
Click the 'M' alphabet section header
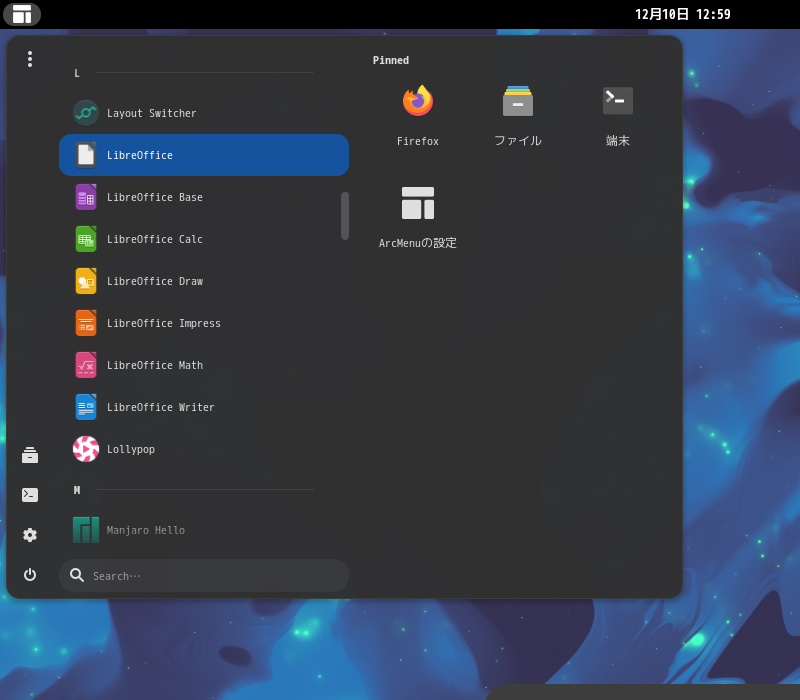point(77,490)
